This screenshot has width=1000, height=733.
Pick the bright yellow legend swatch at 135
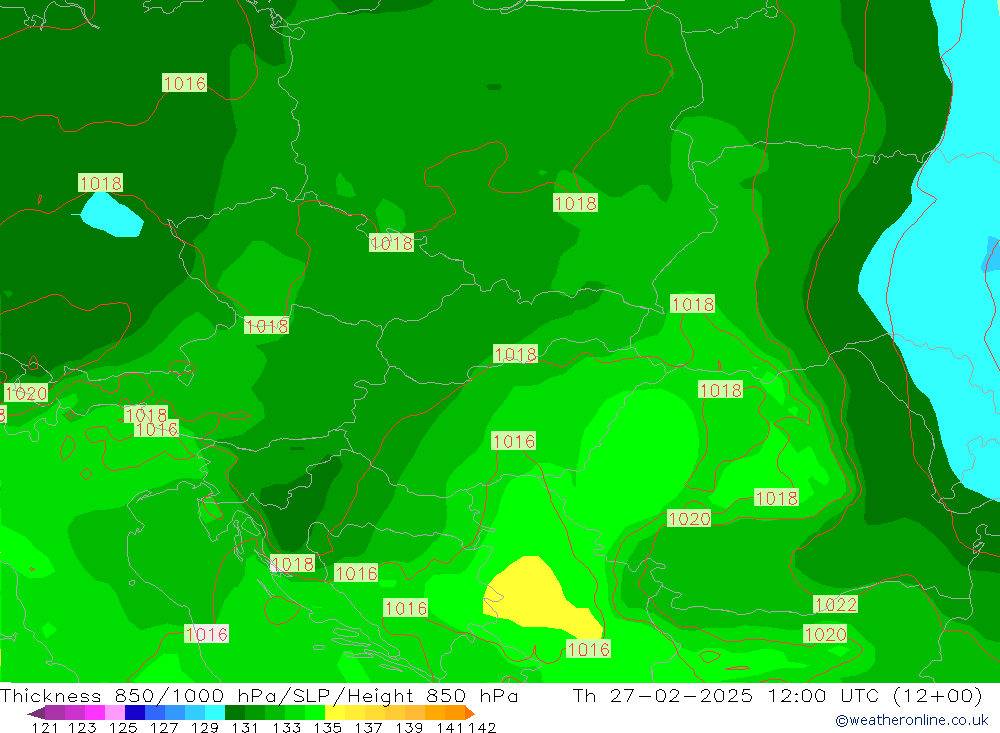click(x=335, y=713)
